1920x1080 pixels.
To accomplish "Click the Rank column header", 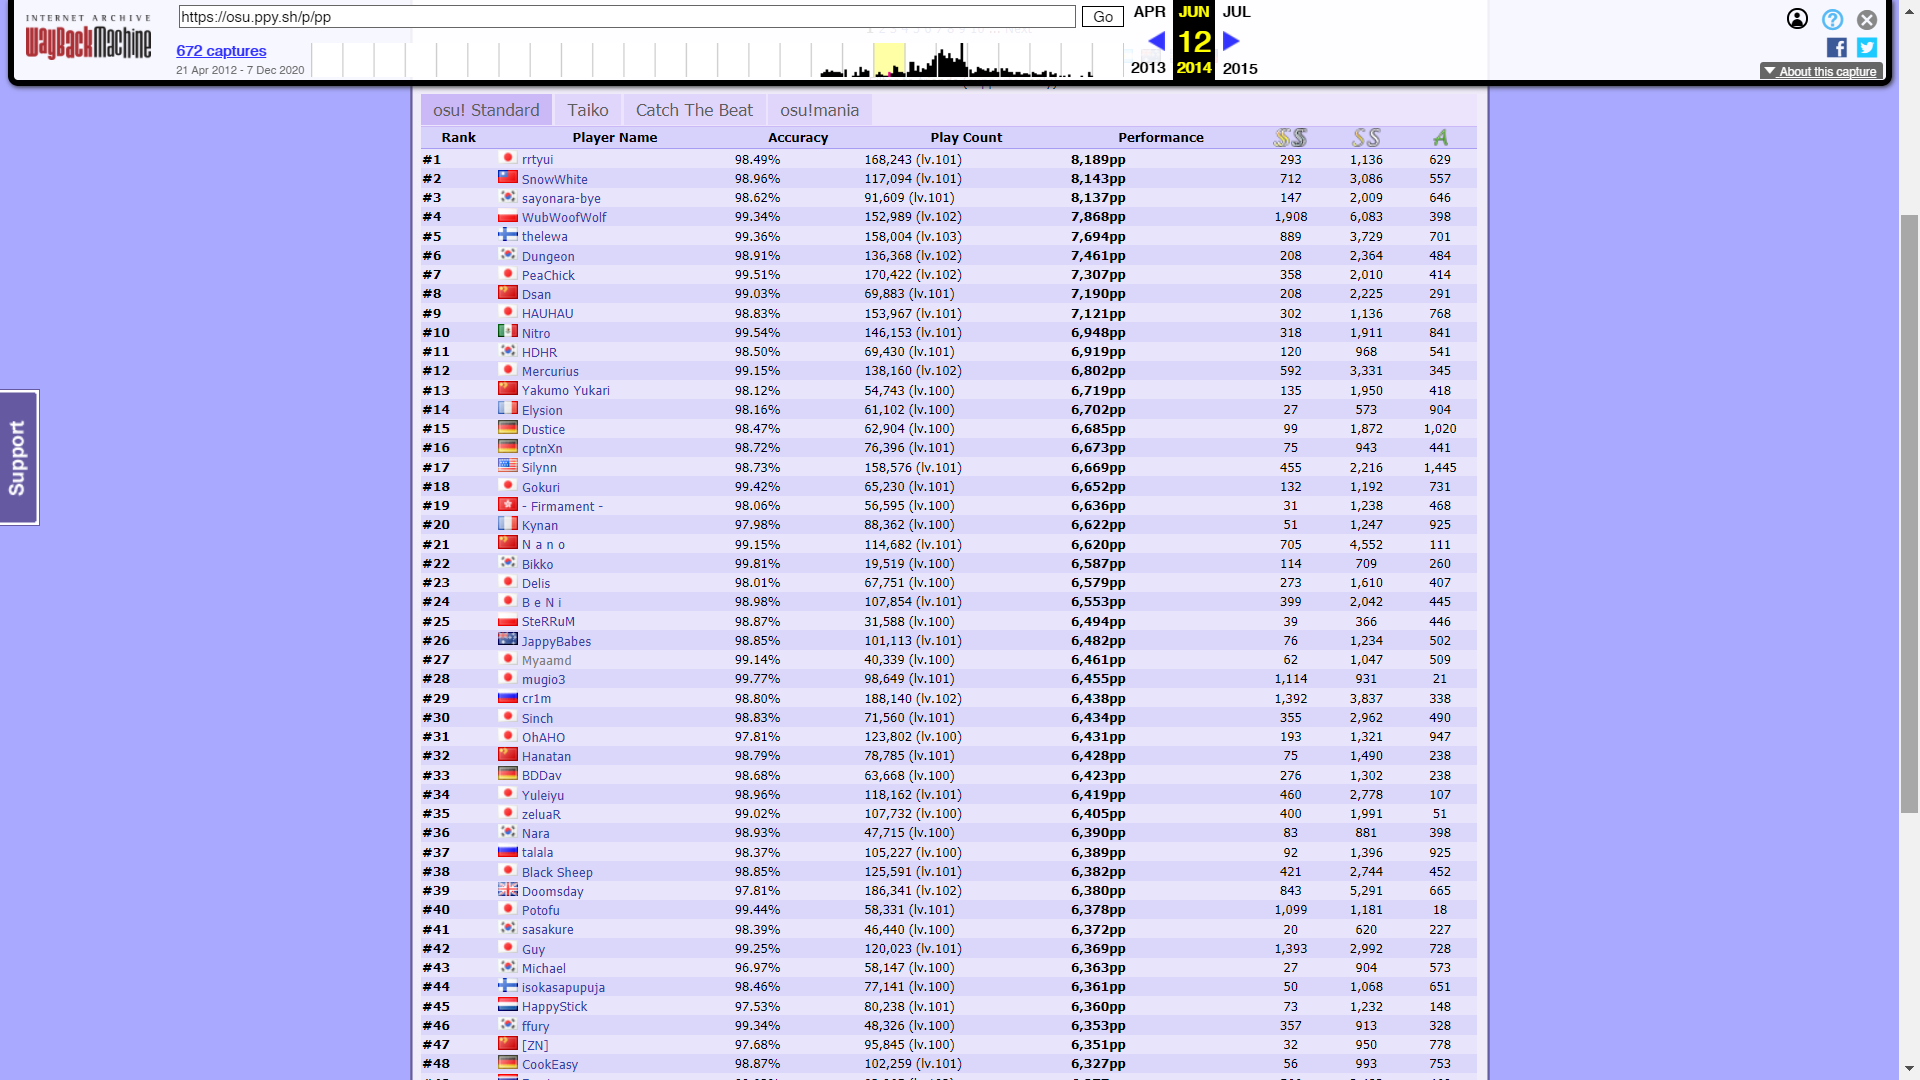I will tap(459, 138).
